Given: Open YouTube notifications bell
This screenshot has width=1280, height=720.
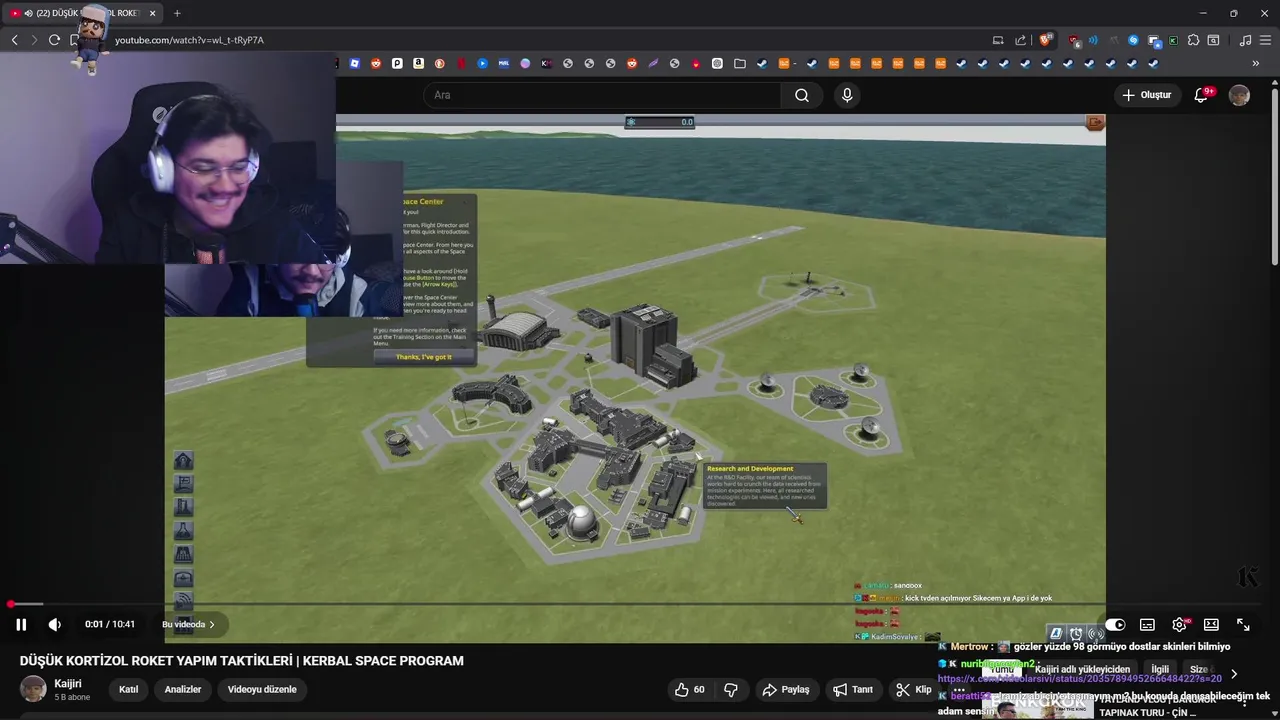Looking at the screenshot, I should point(1202,95).
